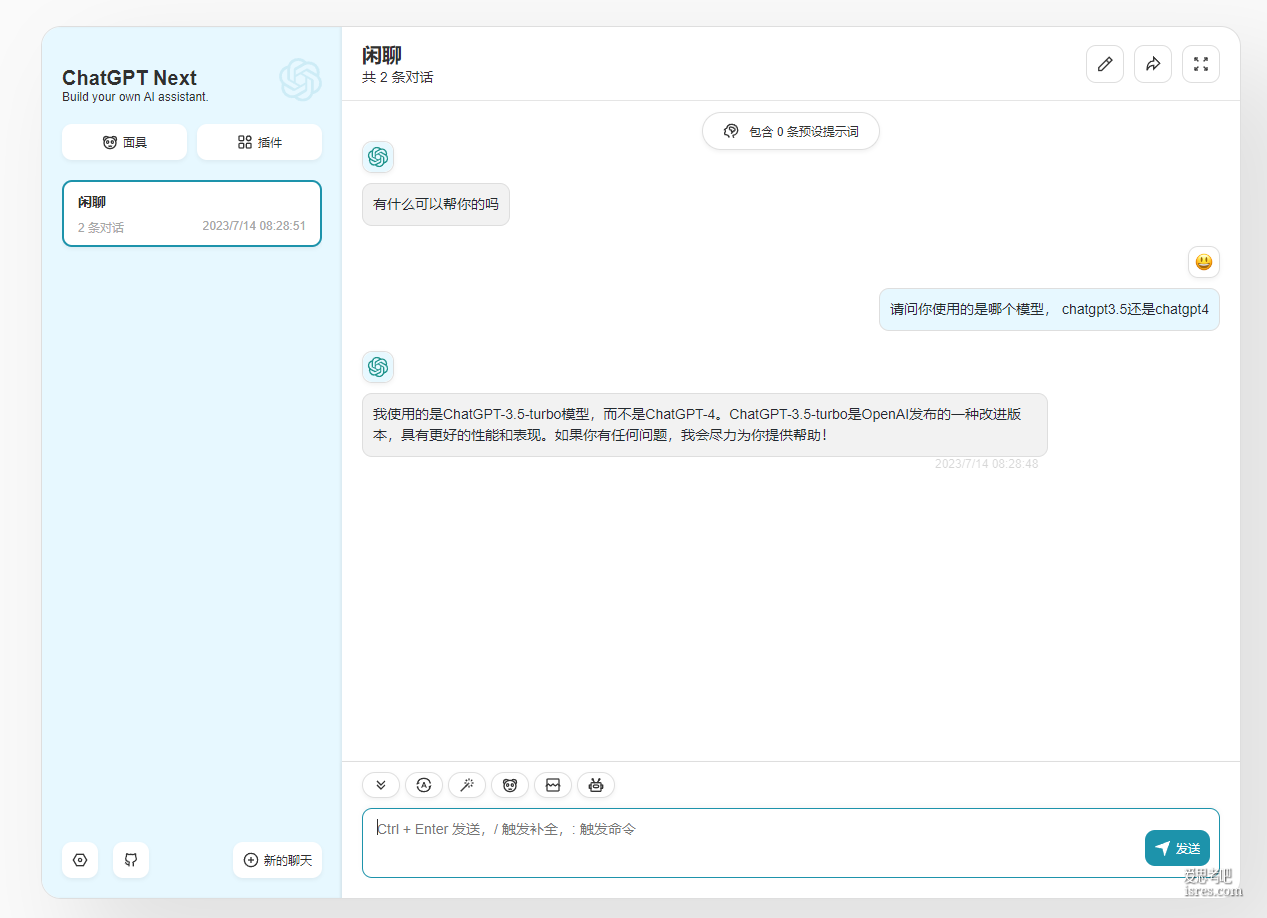
Task: Click the user message asking about chatgpt3.5还是chatgpt4
Action: click(x=1049, y=309)
